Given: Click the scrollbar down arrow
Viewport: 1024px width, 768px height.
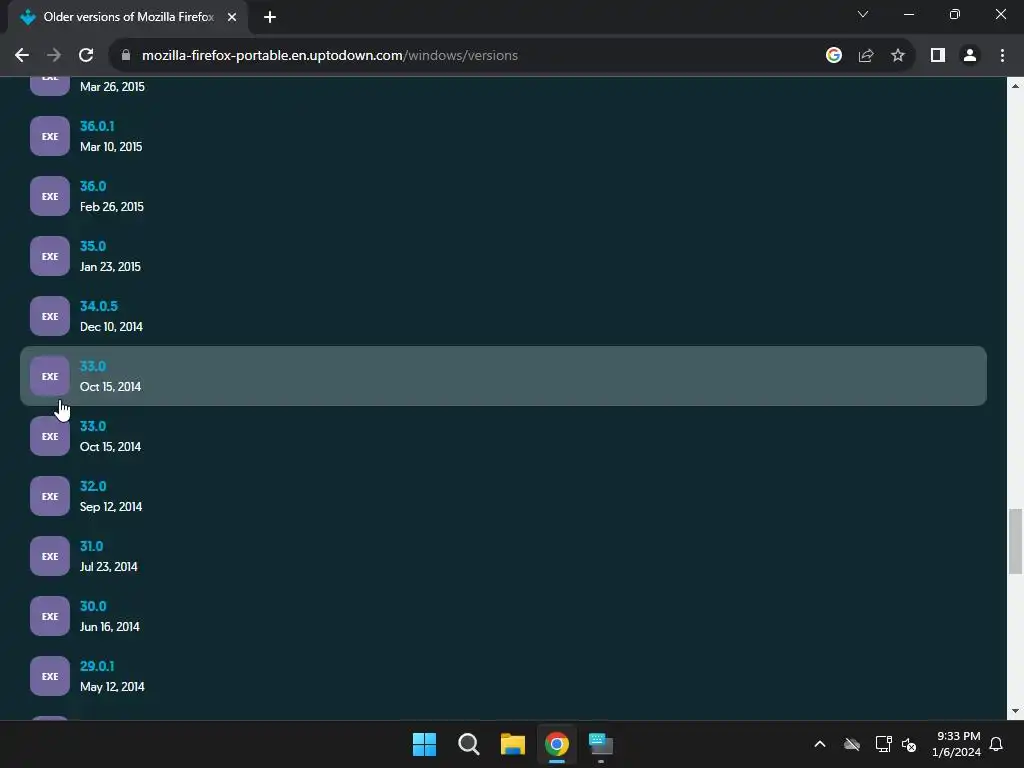Looking at the screenshot, I should [x=1015, y=711].
